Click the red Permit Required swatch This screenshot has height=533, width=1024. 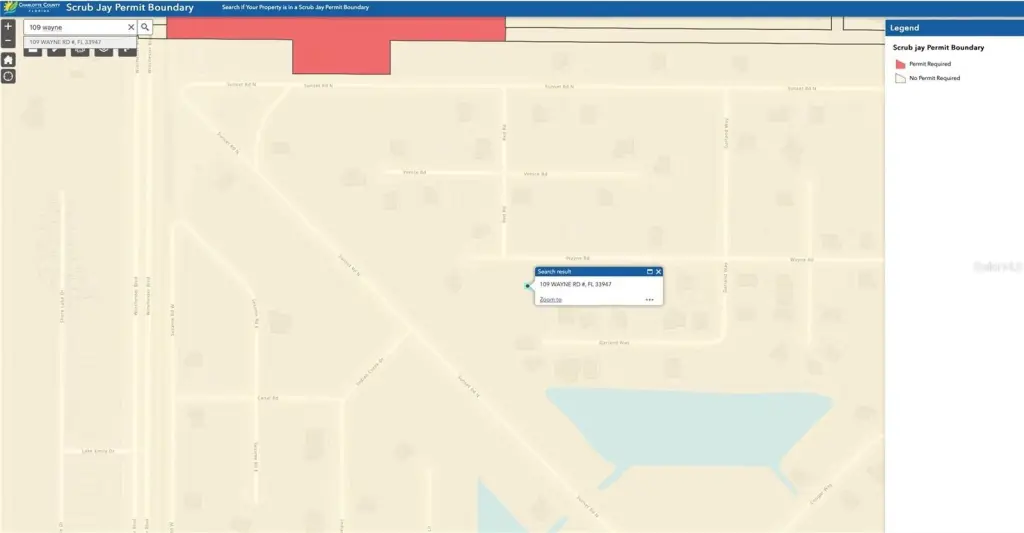point(899,64)
